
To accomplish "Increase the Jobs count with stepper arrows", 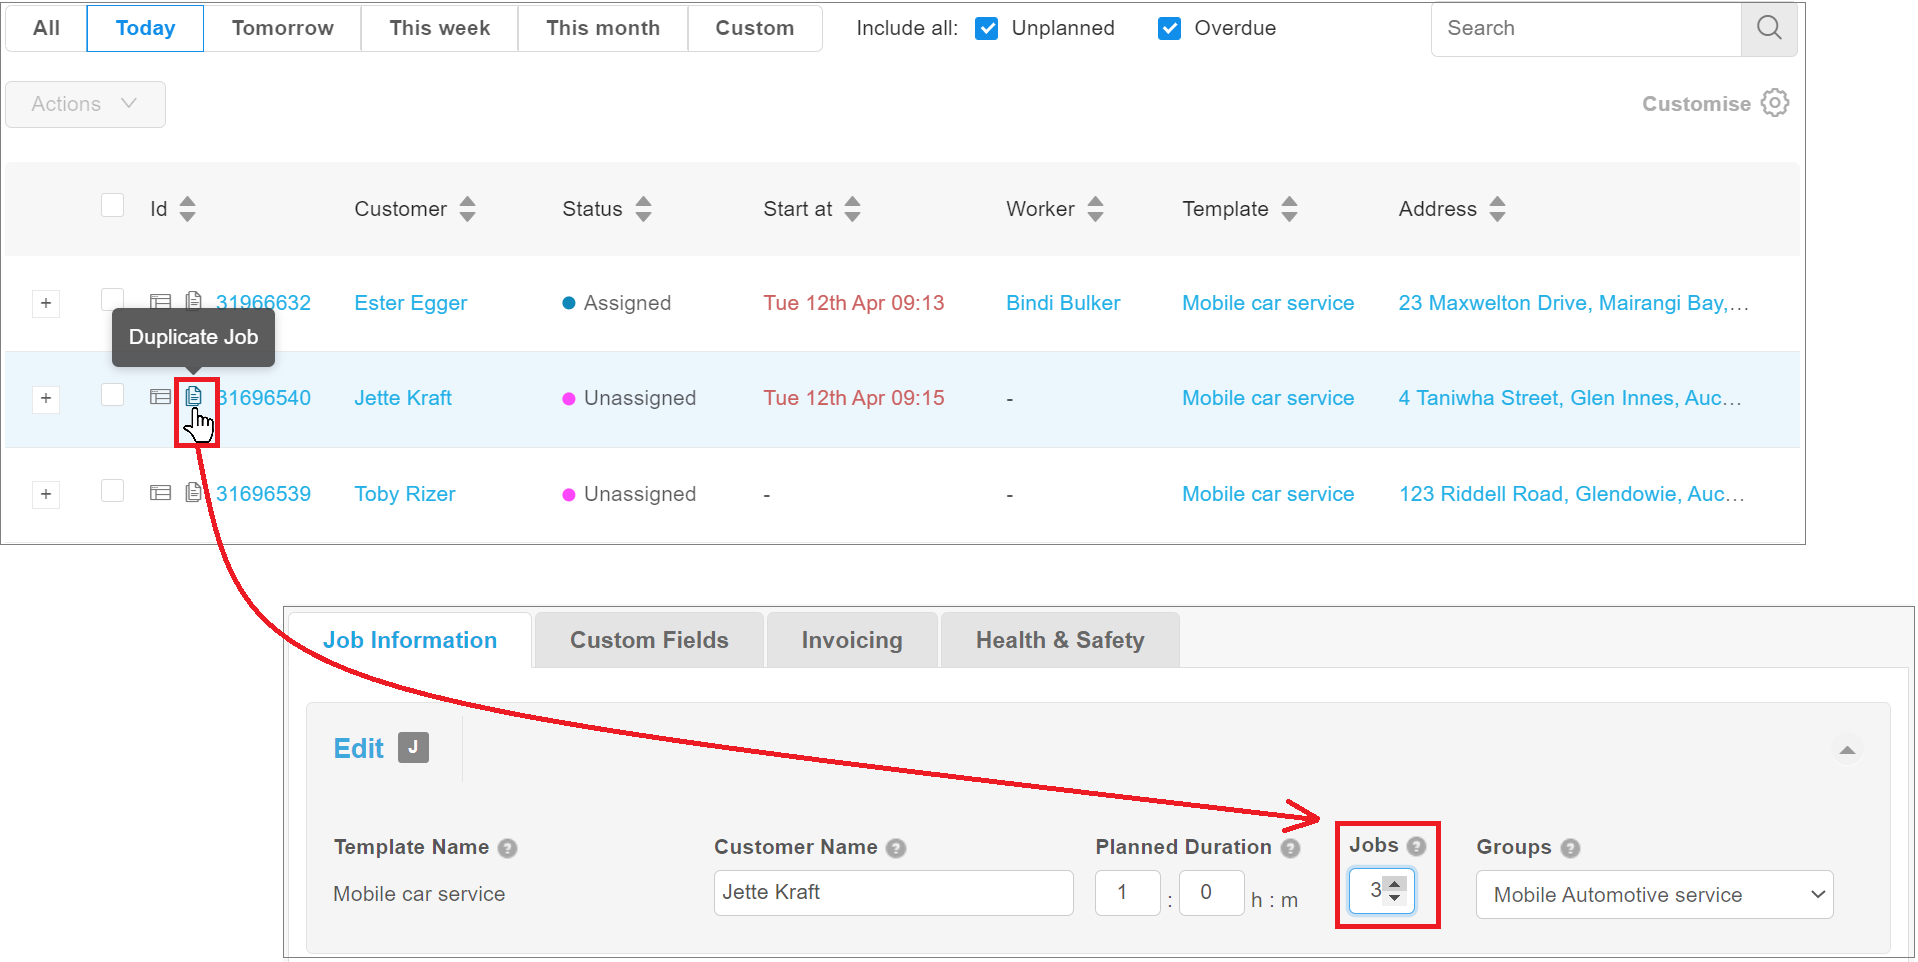I will tap(1395, 884).
